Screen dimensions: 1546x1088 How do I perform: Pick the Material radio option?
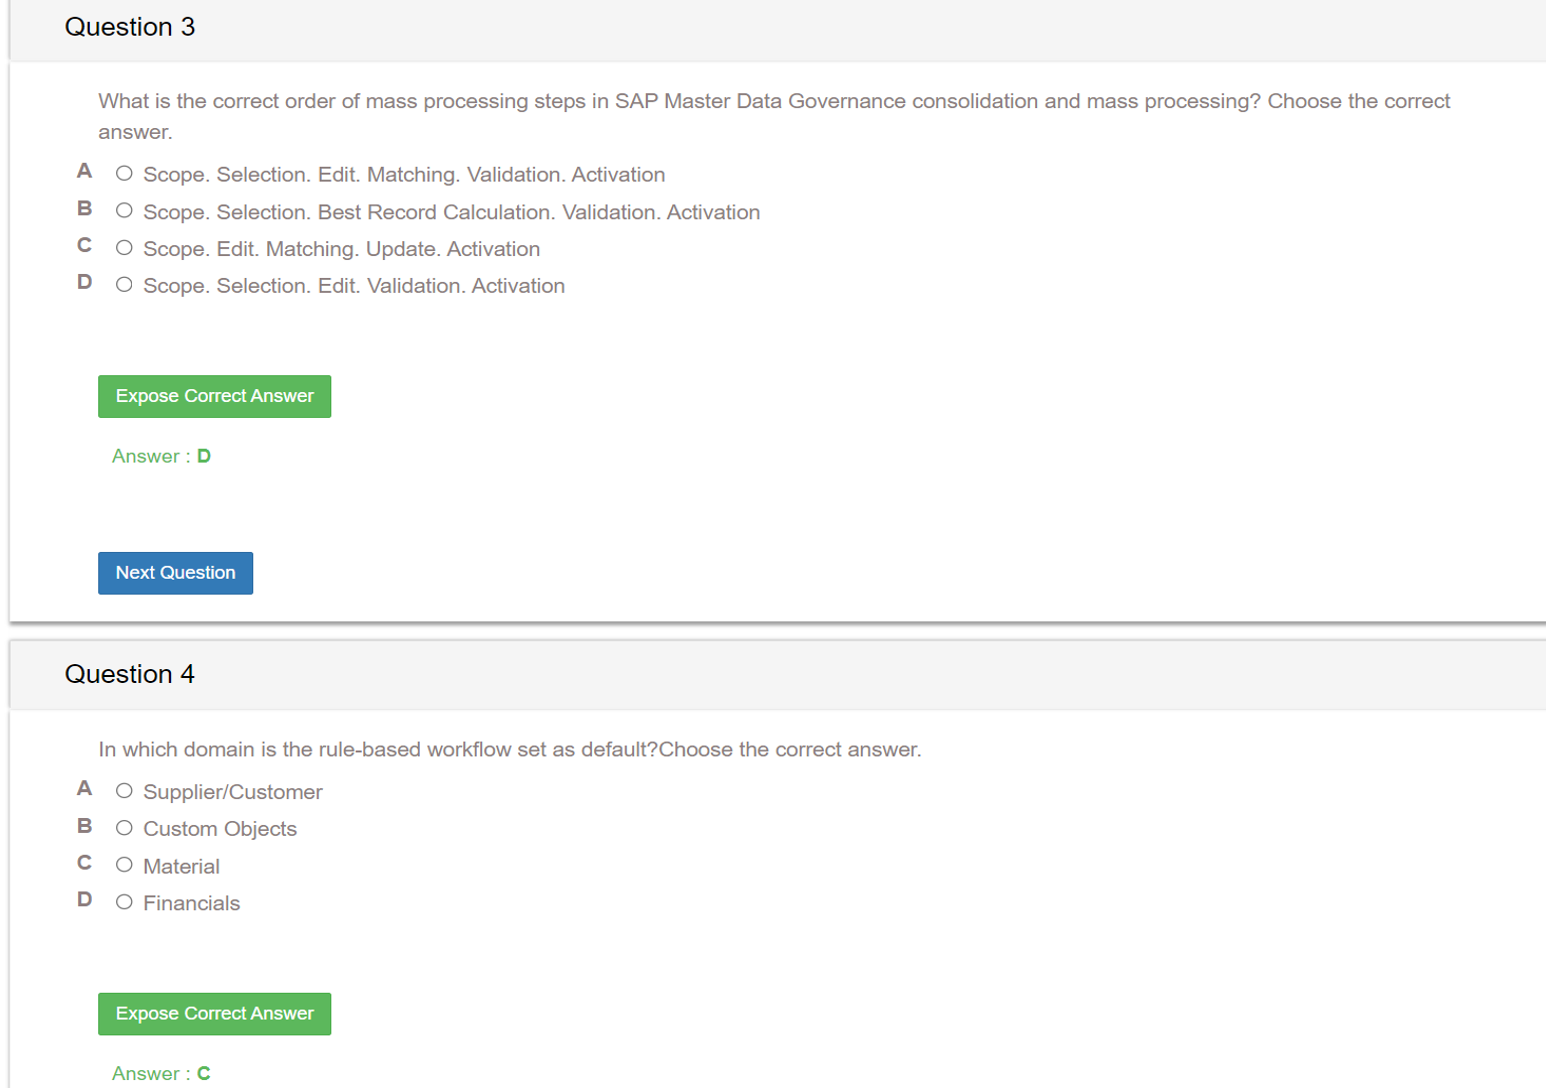point(124,865)
